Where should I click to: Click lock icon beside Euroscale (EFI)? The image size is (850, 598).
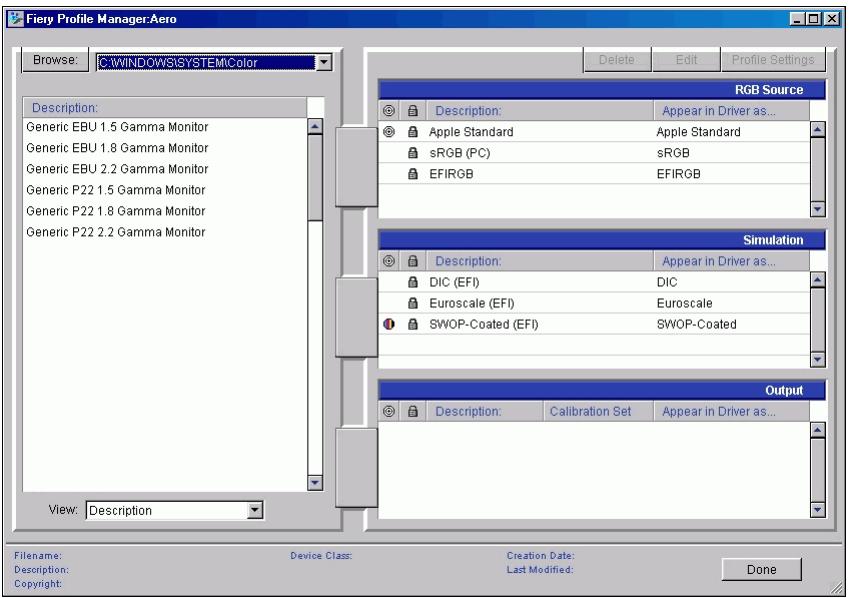413,303
